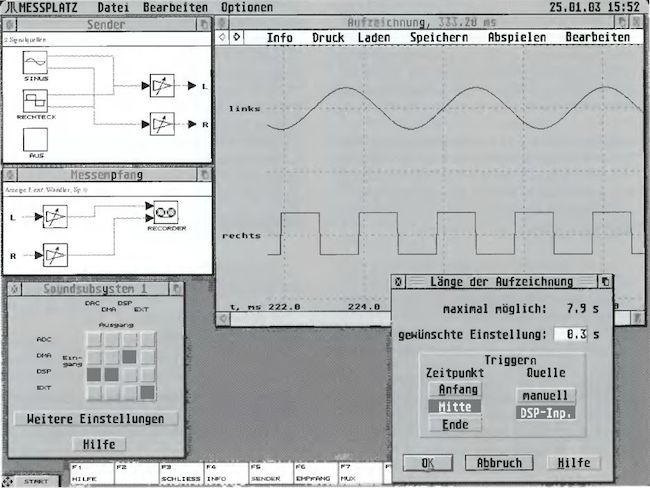Viewport: 650px width, 488px height.
Task: Click Abspielen in the Aufzeichnung window
Action: (518, 37)
